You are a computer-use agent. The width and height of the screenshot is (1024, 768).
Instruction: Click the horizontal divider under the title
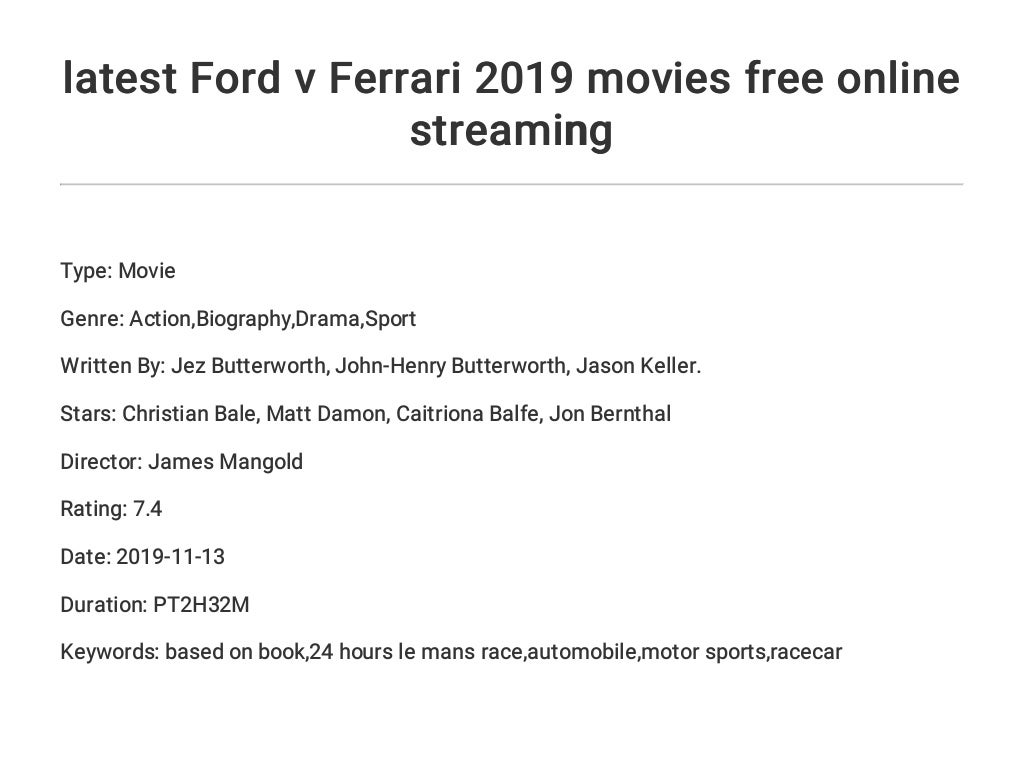[x=511, y=184]
